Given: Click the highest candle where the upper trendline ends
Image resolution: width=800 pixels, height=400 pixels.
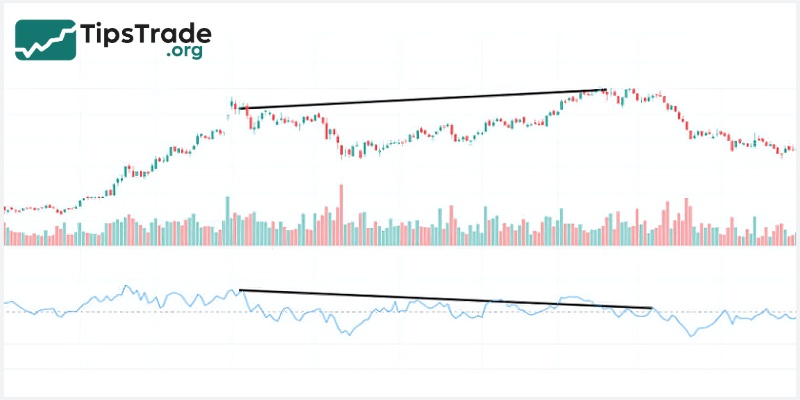Looking at the screenshot, I should pyautogui.click(x=605, y=93).
